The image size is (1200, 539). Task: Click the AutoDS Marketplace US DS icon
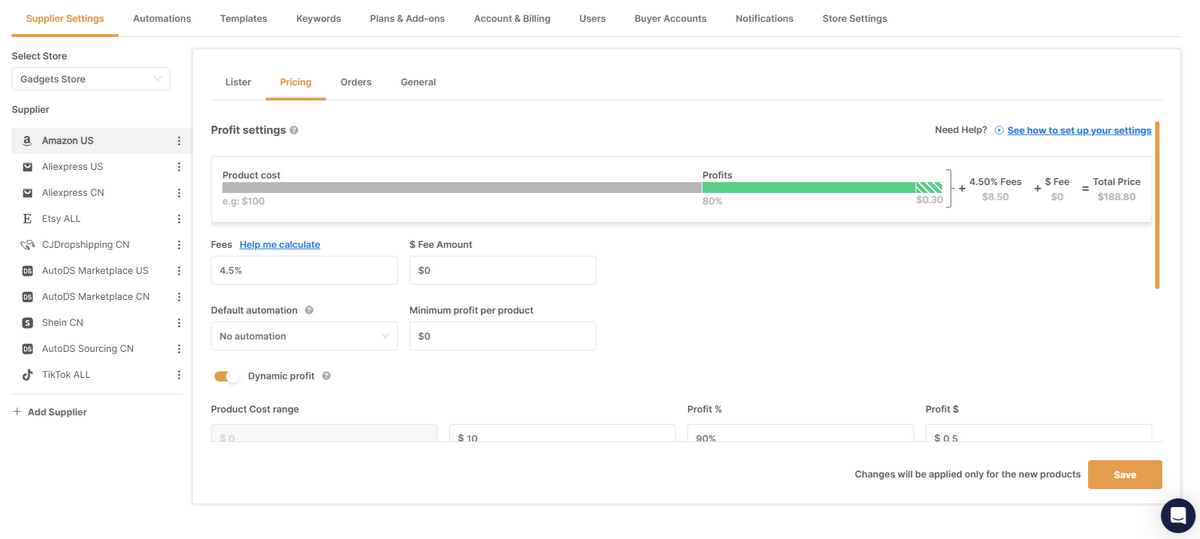(28, 271)
